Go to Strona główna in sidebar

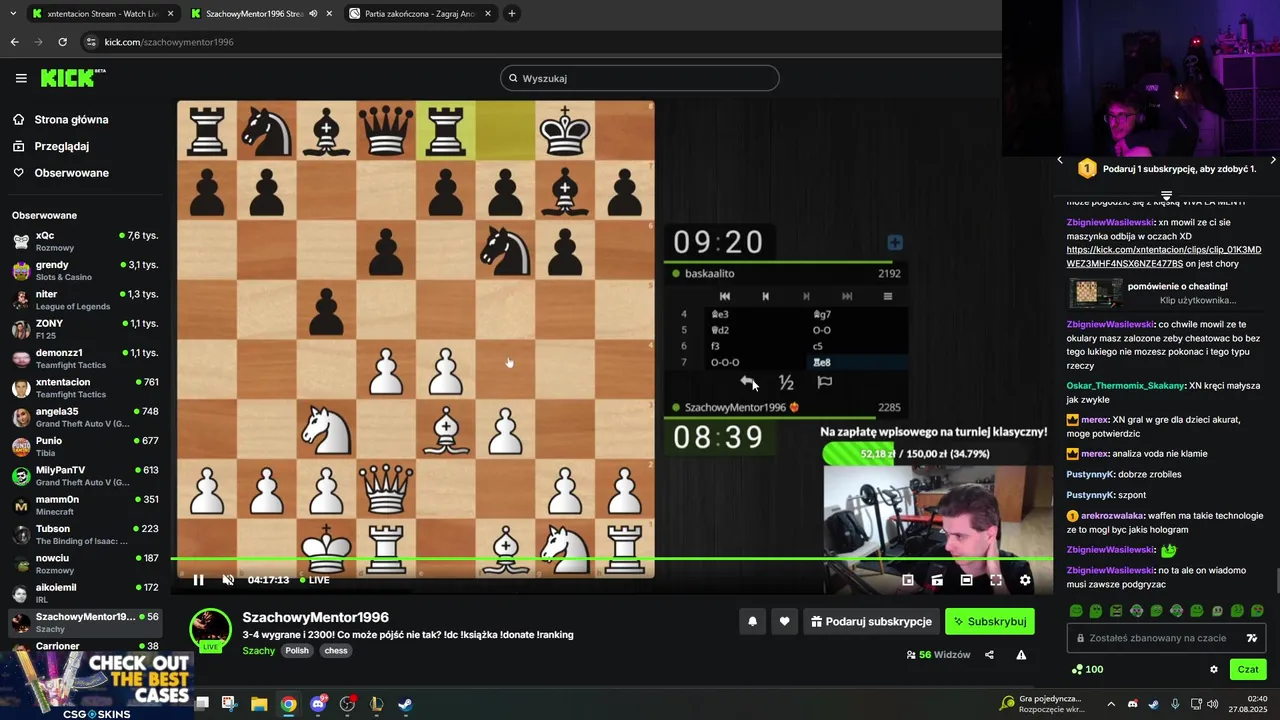(71, 119)
